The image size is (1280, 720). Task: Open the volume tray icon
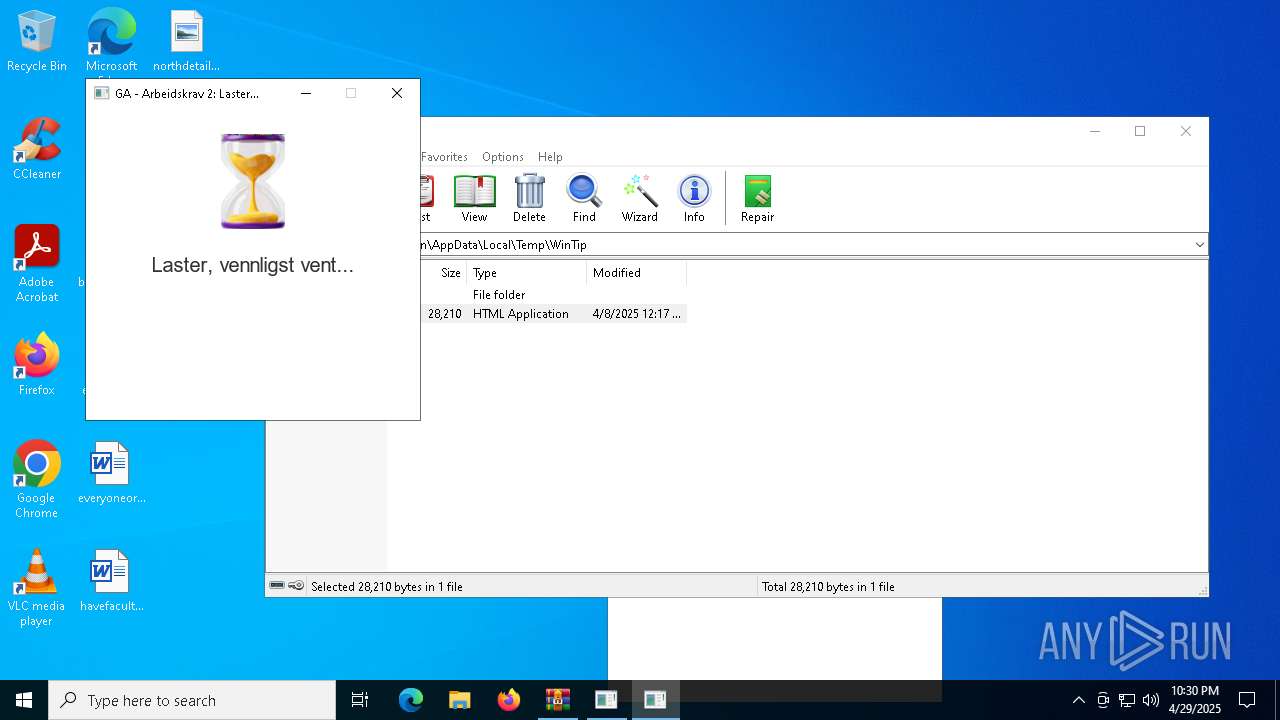tap(1151, 700)
